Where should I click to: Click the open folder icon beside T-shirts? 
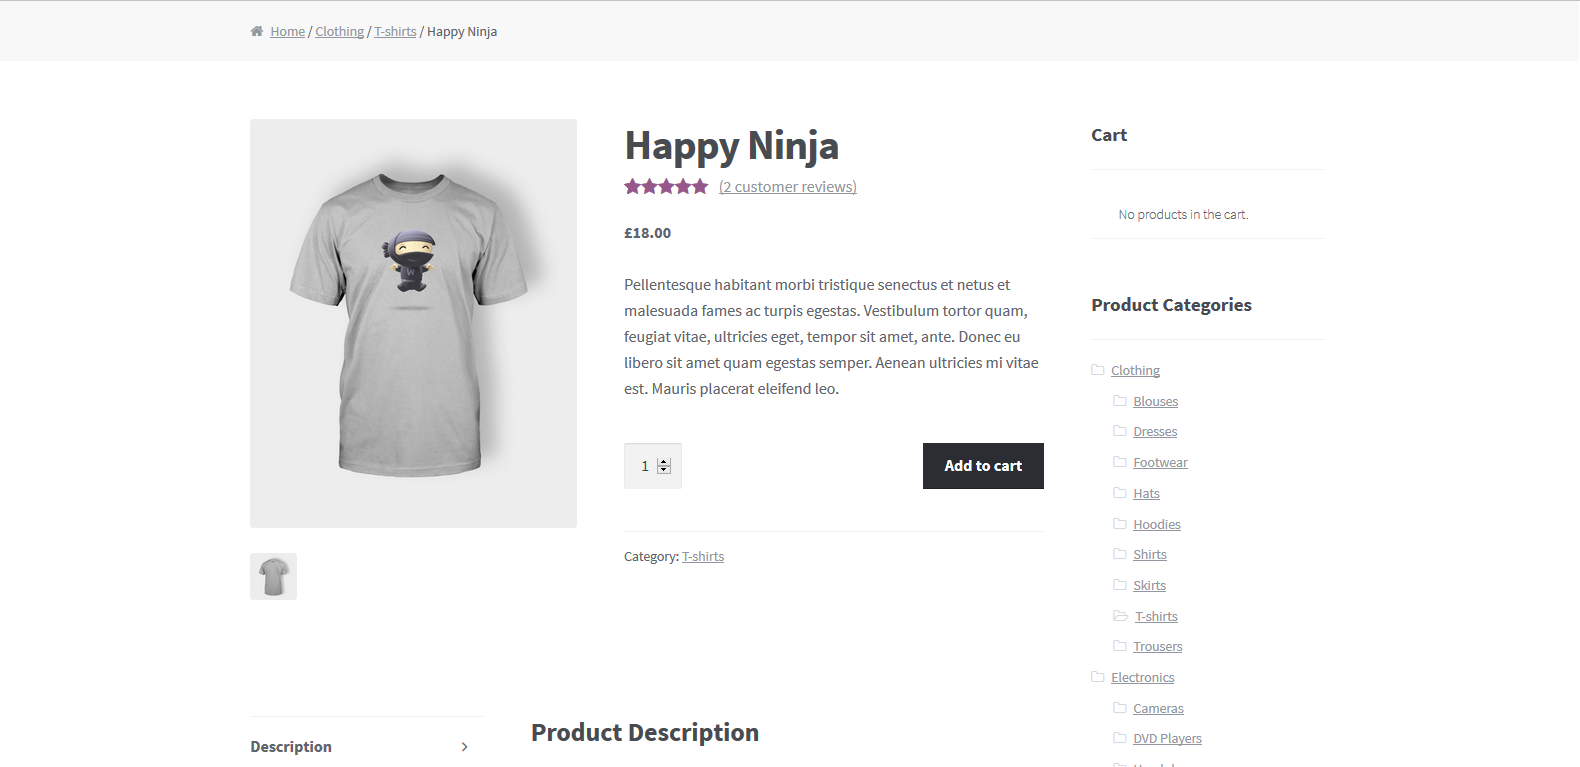(x=1120, y=616)
